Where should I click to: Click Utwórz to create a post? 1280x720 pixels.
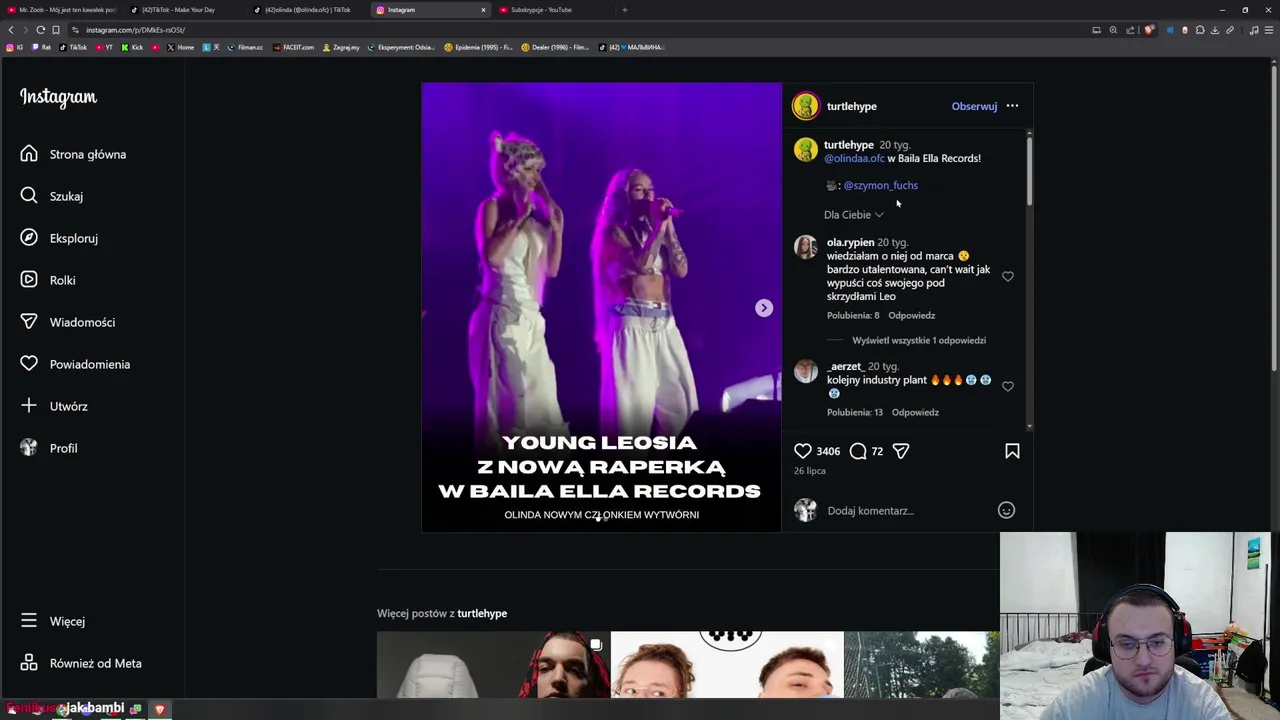(x=54, y=406)
